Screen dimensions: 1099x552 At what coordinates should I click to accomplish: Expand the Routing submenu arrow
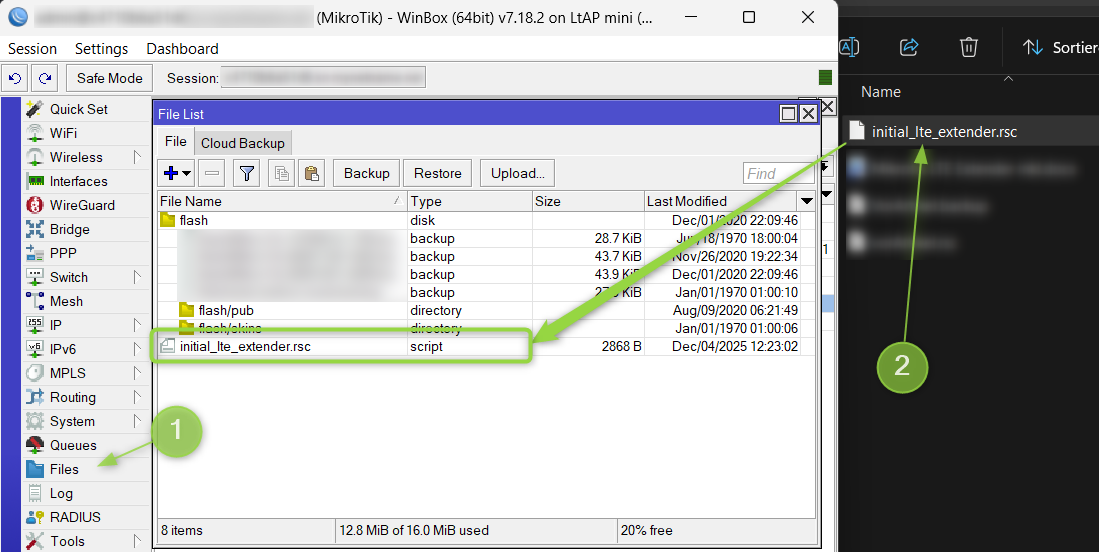coord(137,397)
